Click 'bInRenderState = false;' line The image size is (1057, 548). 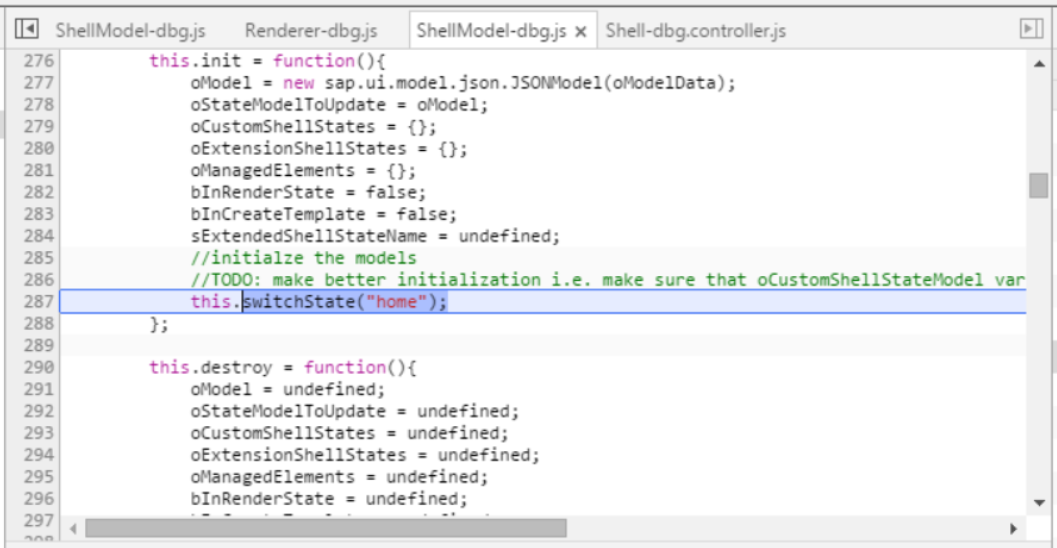tap(308, 192)
